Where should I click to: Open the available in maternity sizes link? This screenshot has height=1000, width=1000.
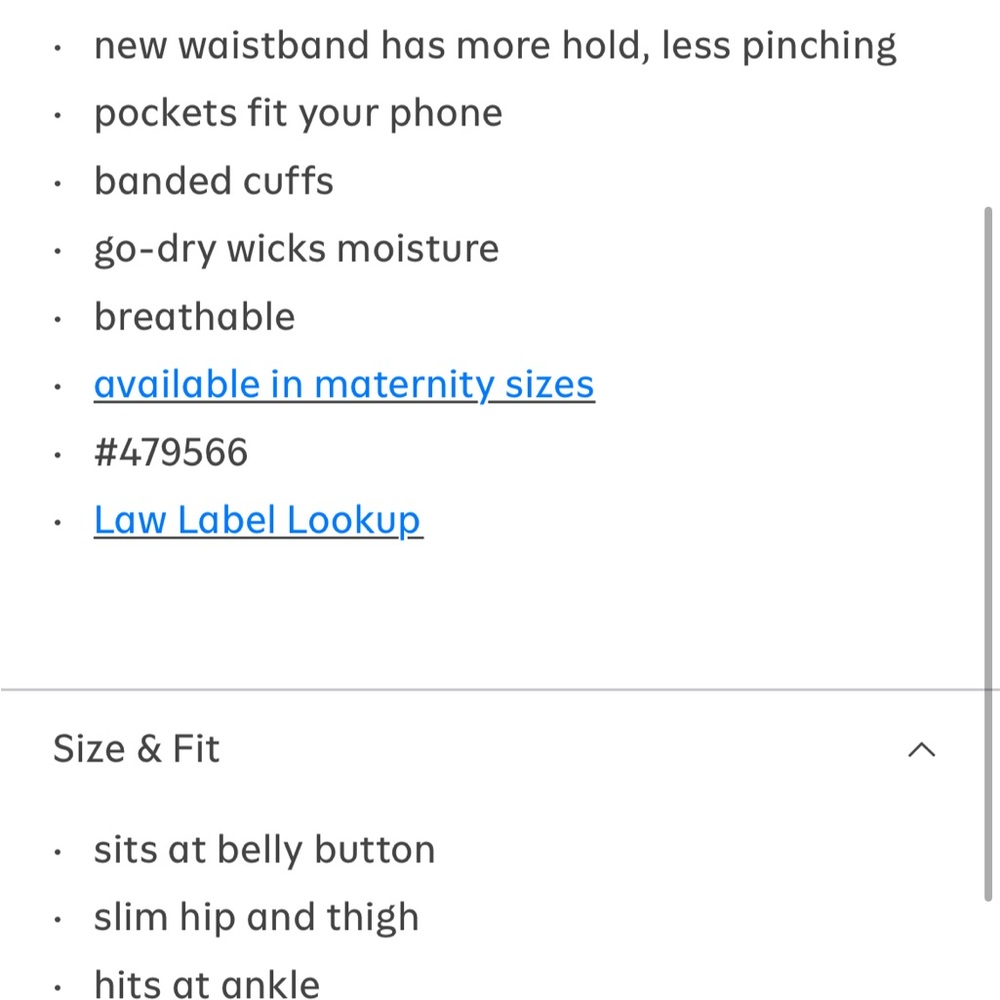point(344,385)
